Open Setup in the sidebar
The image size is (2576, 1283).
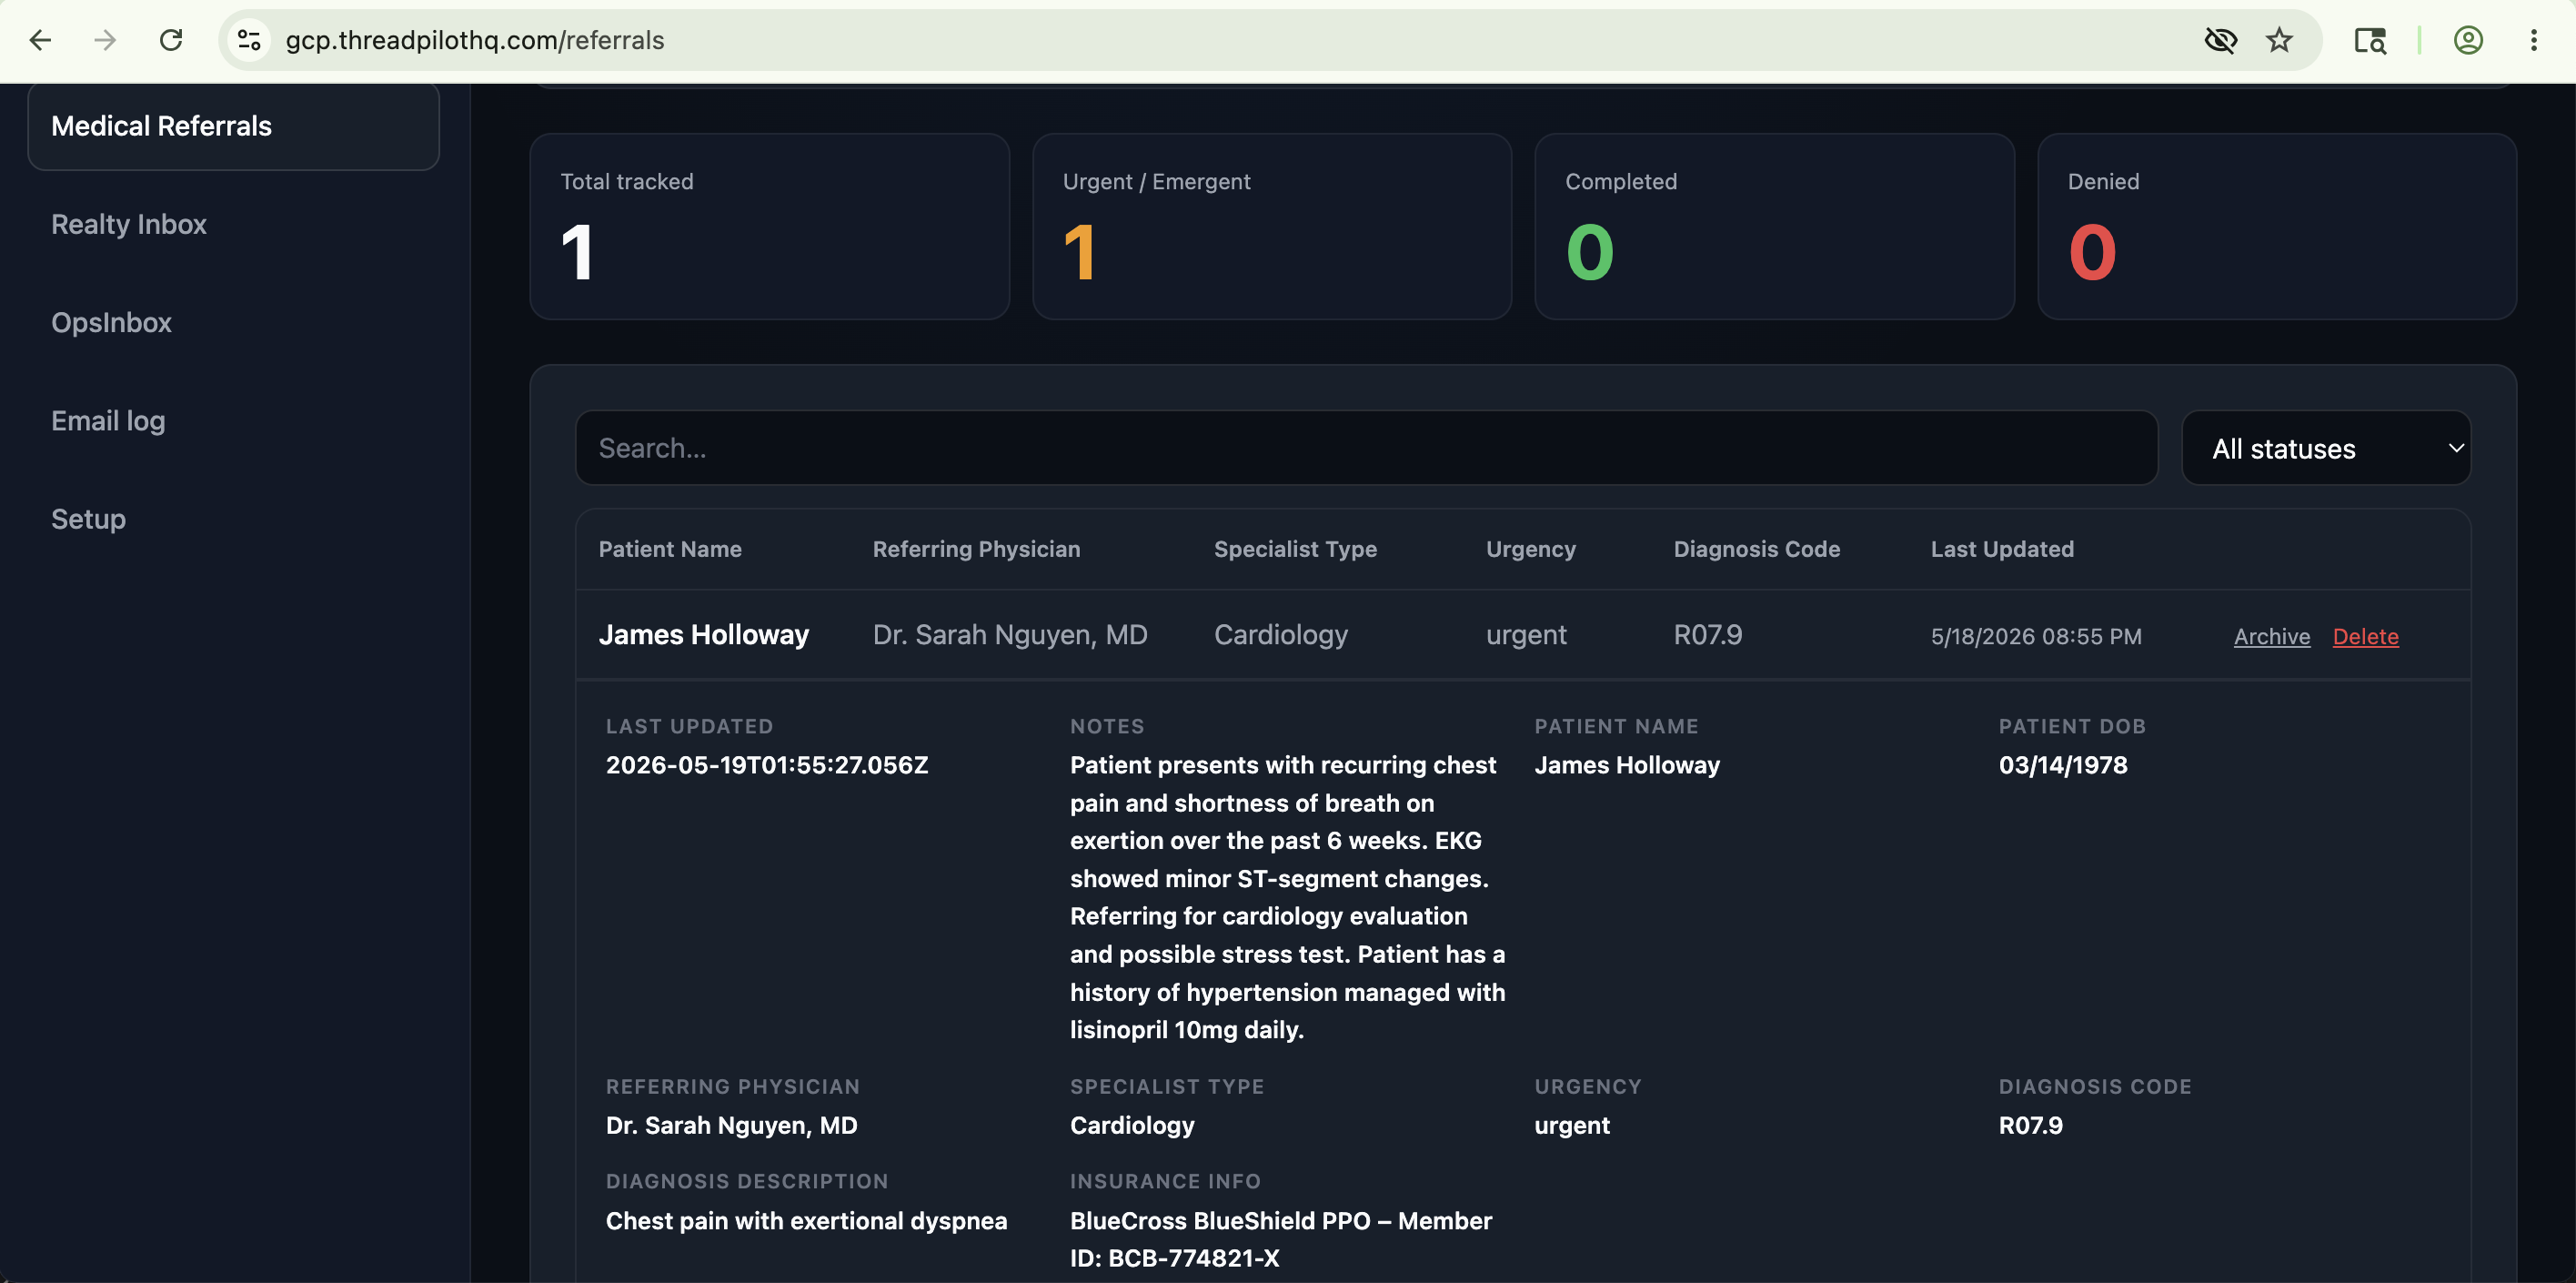pyautogui.click(x=88, y=519)
